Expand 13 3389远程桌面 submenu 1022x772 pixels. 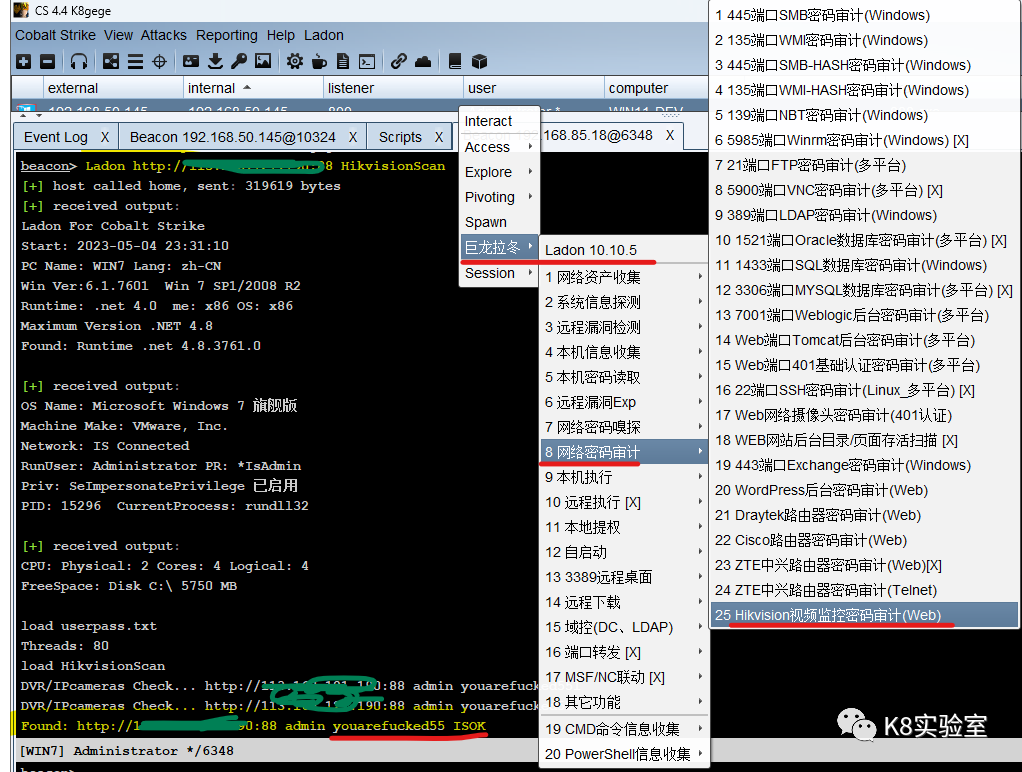(x=624, y=577)
